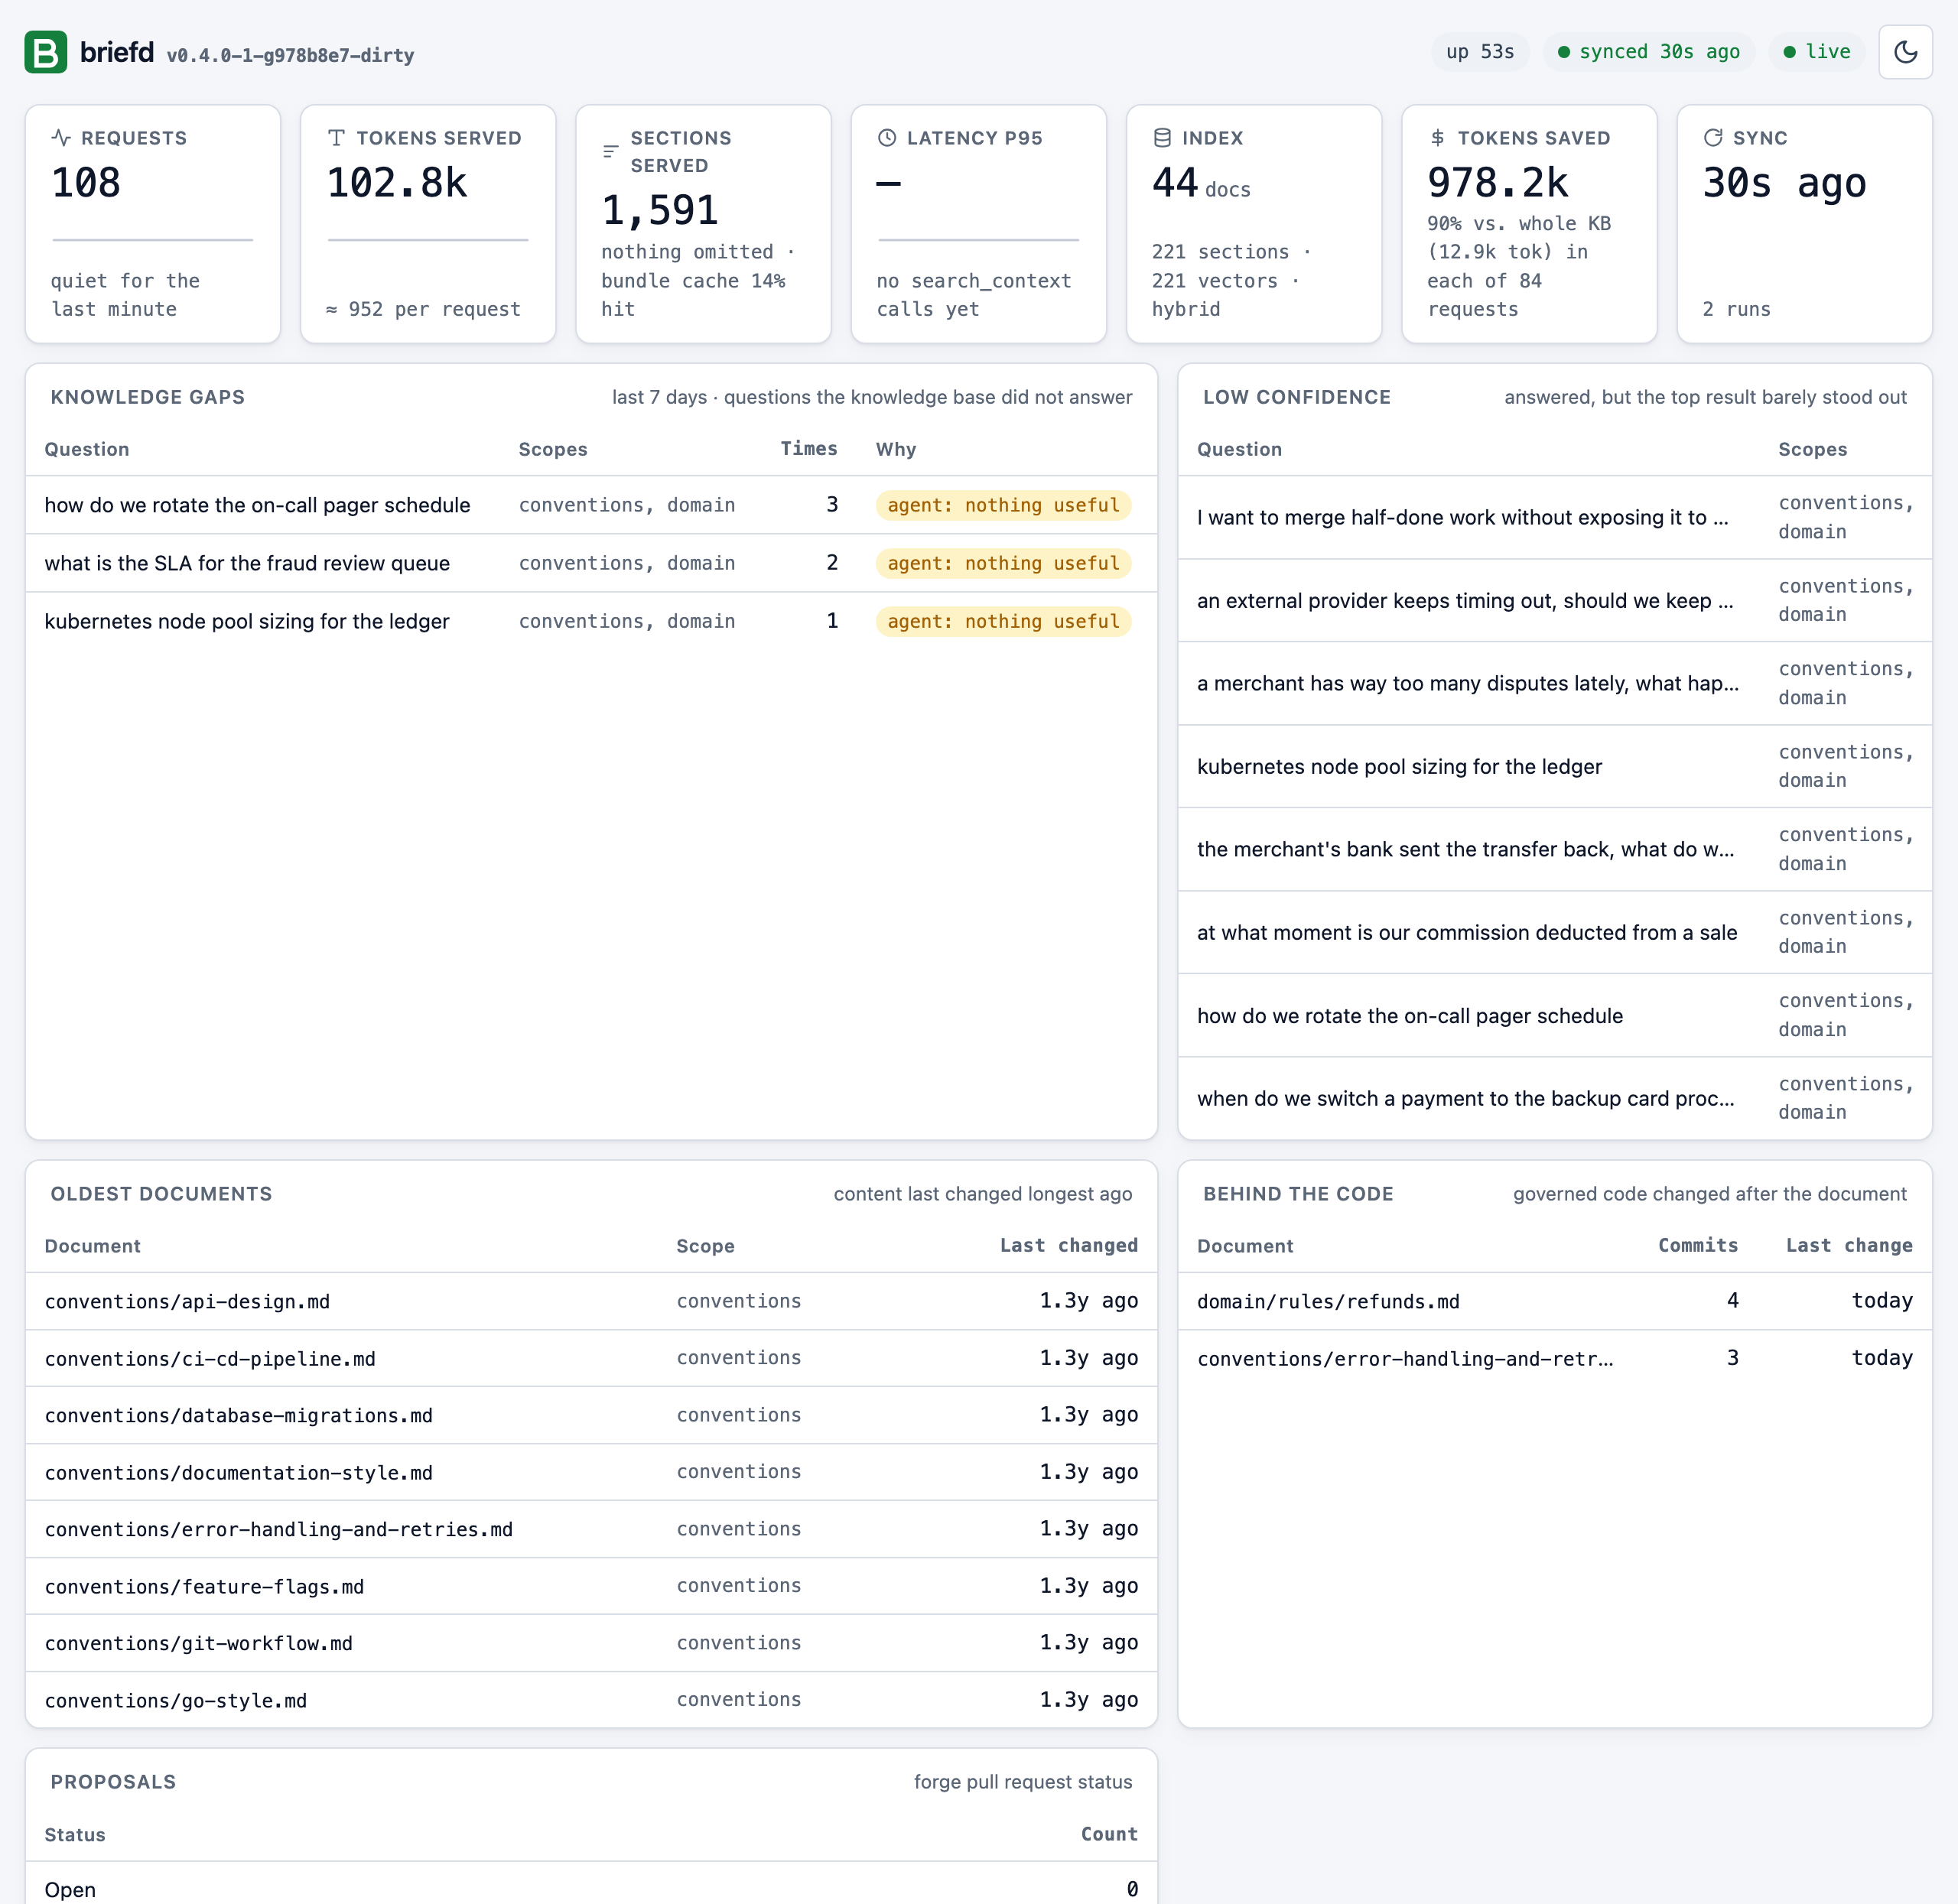Click the Behind the Code panel title
This screenshot has width=1958, height=1904.
pyautogui.click(x=1298, y=1194)
